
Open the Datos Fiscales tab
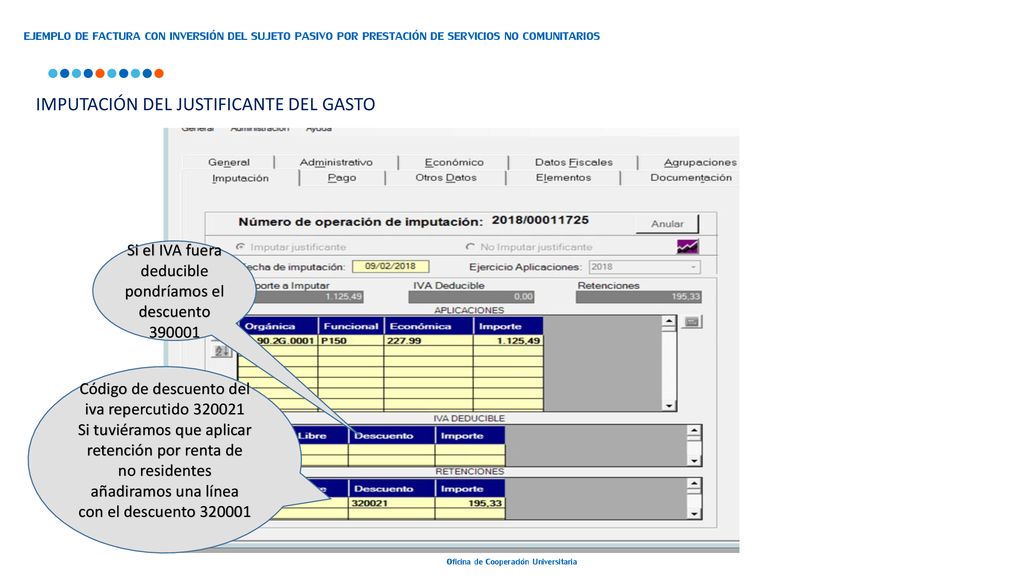point(573,162)
